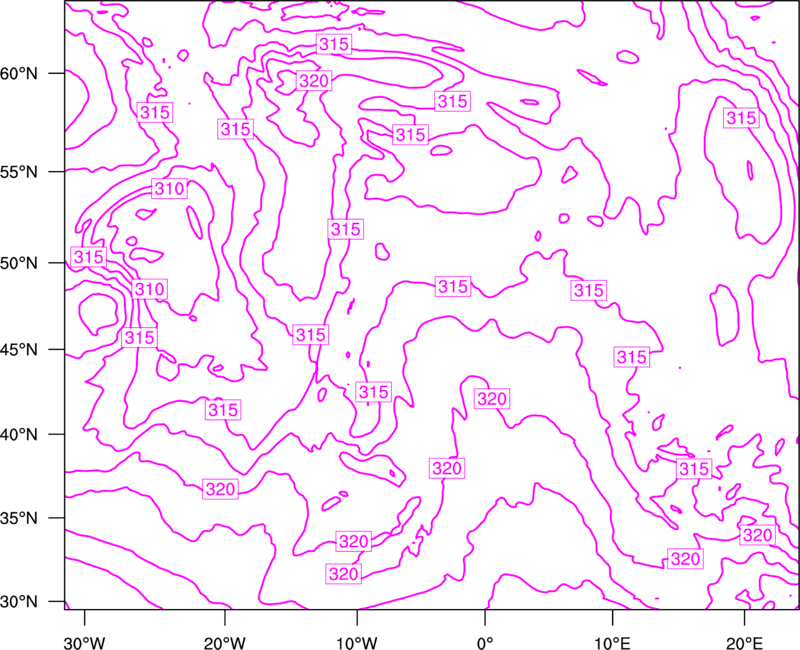The width and height of the screenshot is (800, 650).
Task: Select the 50°N latitude axis label
Action: click(19, 263)
